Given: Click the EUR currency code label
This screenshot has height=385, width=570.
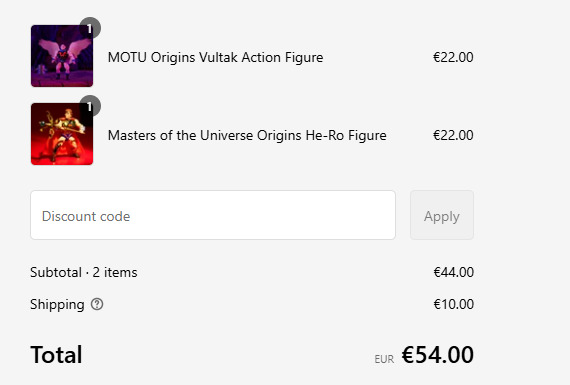Looking at the screenshot, I should click(384, 359).
